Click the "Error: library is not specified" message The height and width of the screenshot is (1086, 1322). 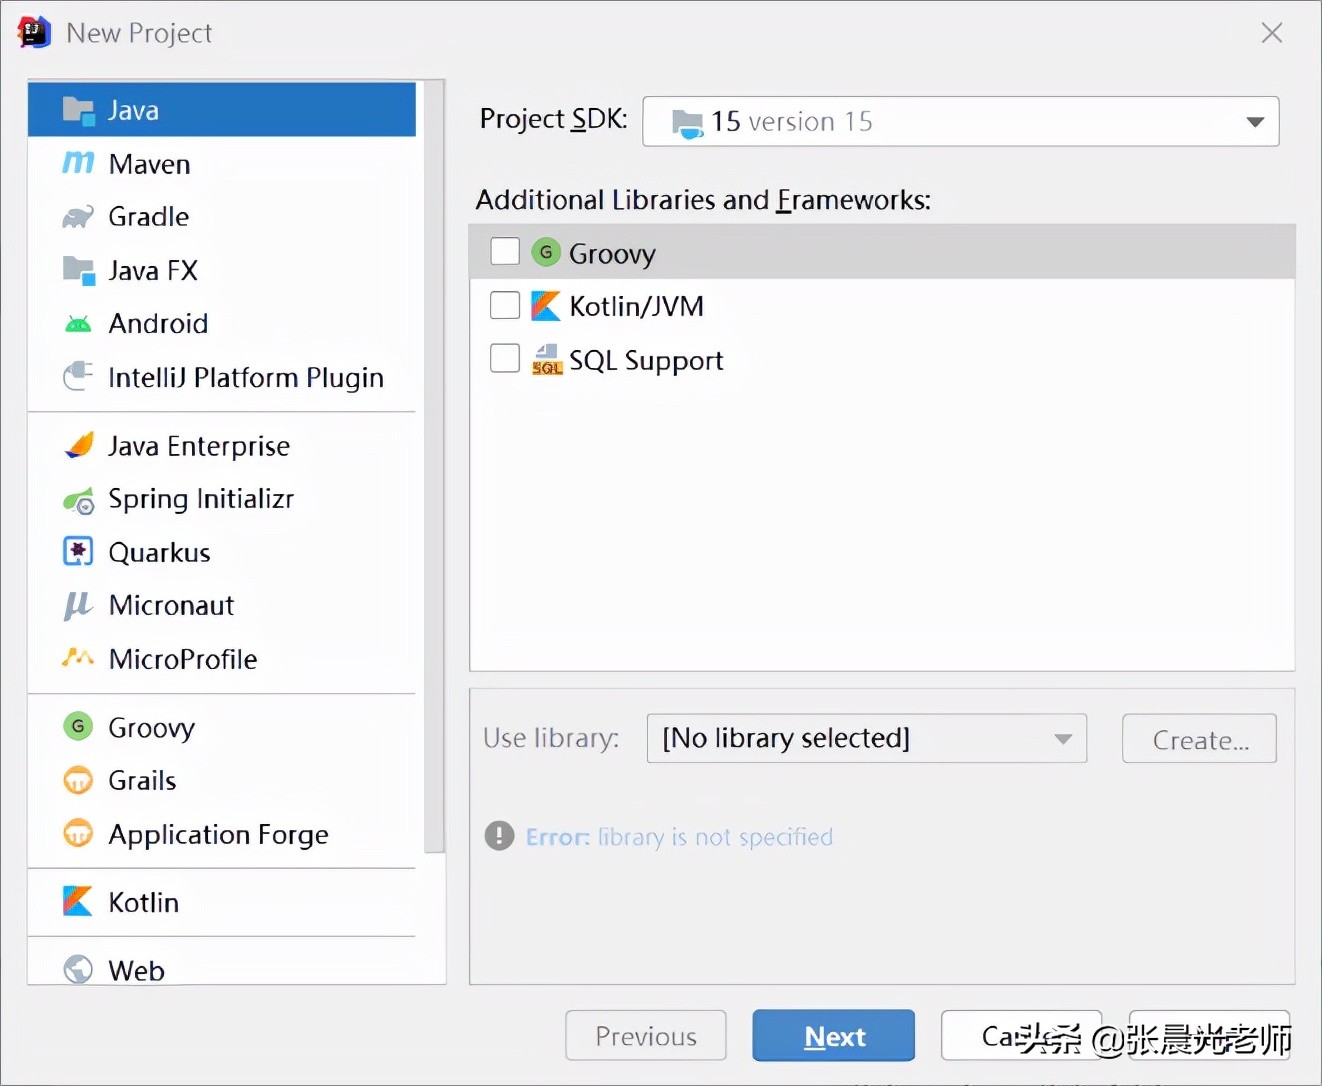coord(679,837)
